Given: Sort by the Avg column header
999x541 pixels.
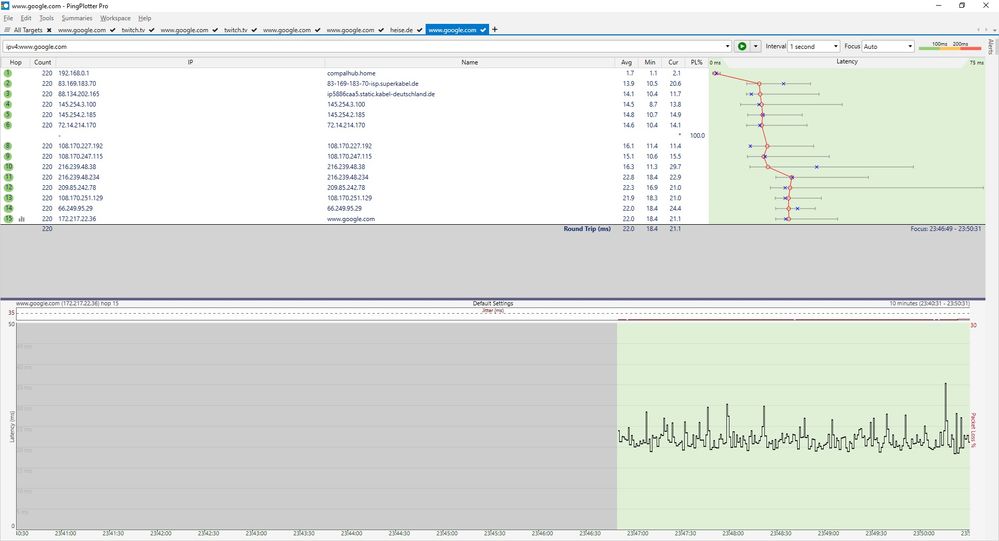Looking at the screenshot, I should tap(628, 62).
